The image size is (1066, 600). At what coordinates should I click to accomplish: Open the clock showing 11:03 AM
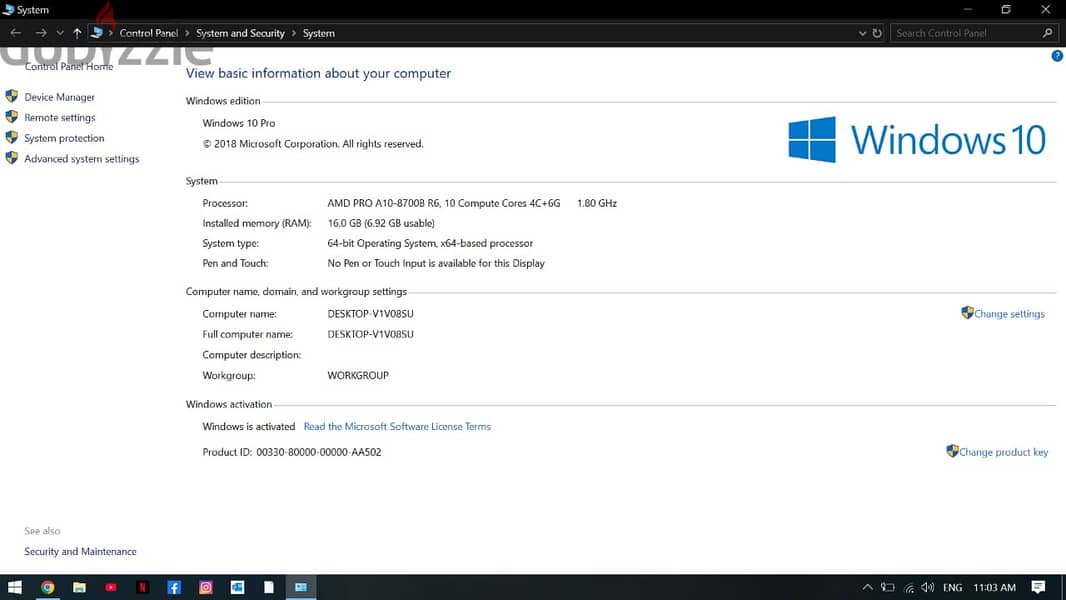pyautogui.click(x=995, y=588)
